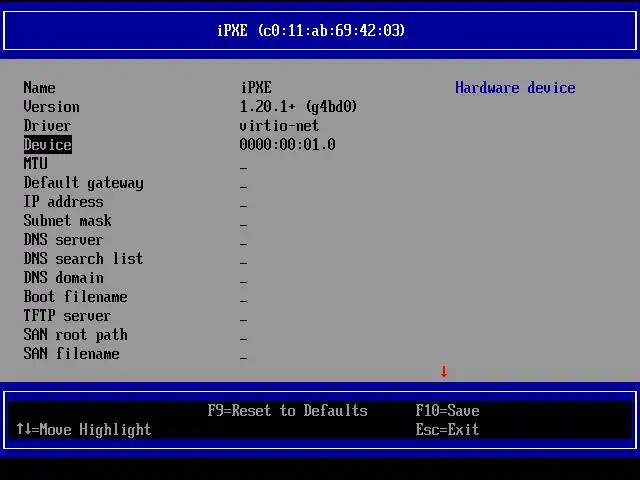Image resolution: width=640 pixels, height=480 pixels.
Task: Click the iPXE MAC address title
Action: (311, 31)
